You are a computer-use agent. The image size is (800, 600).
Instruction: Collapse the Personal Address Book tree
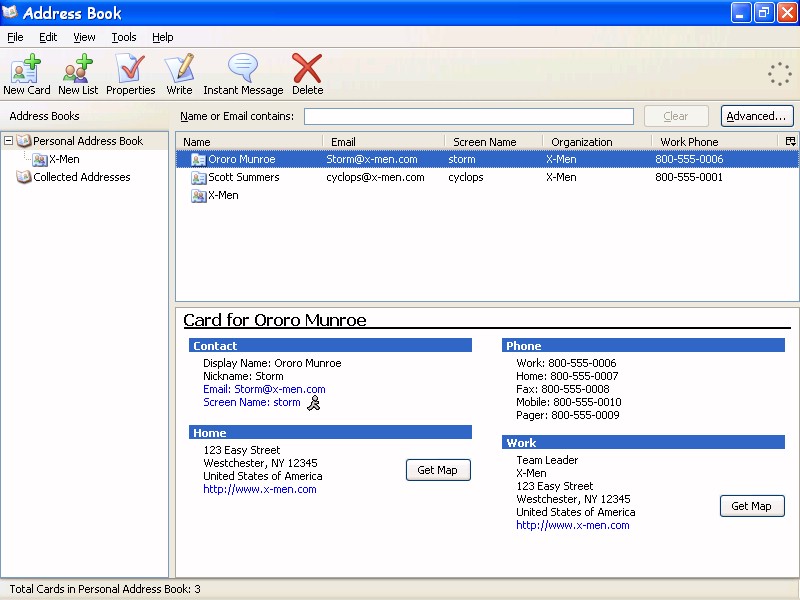click(8, 141)
